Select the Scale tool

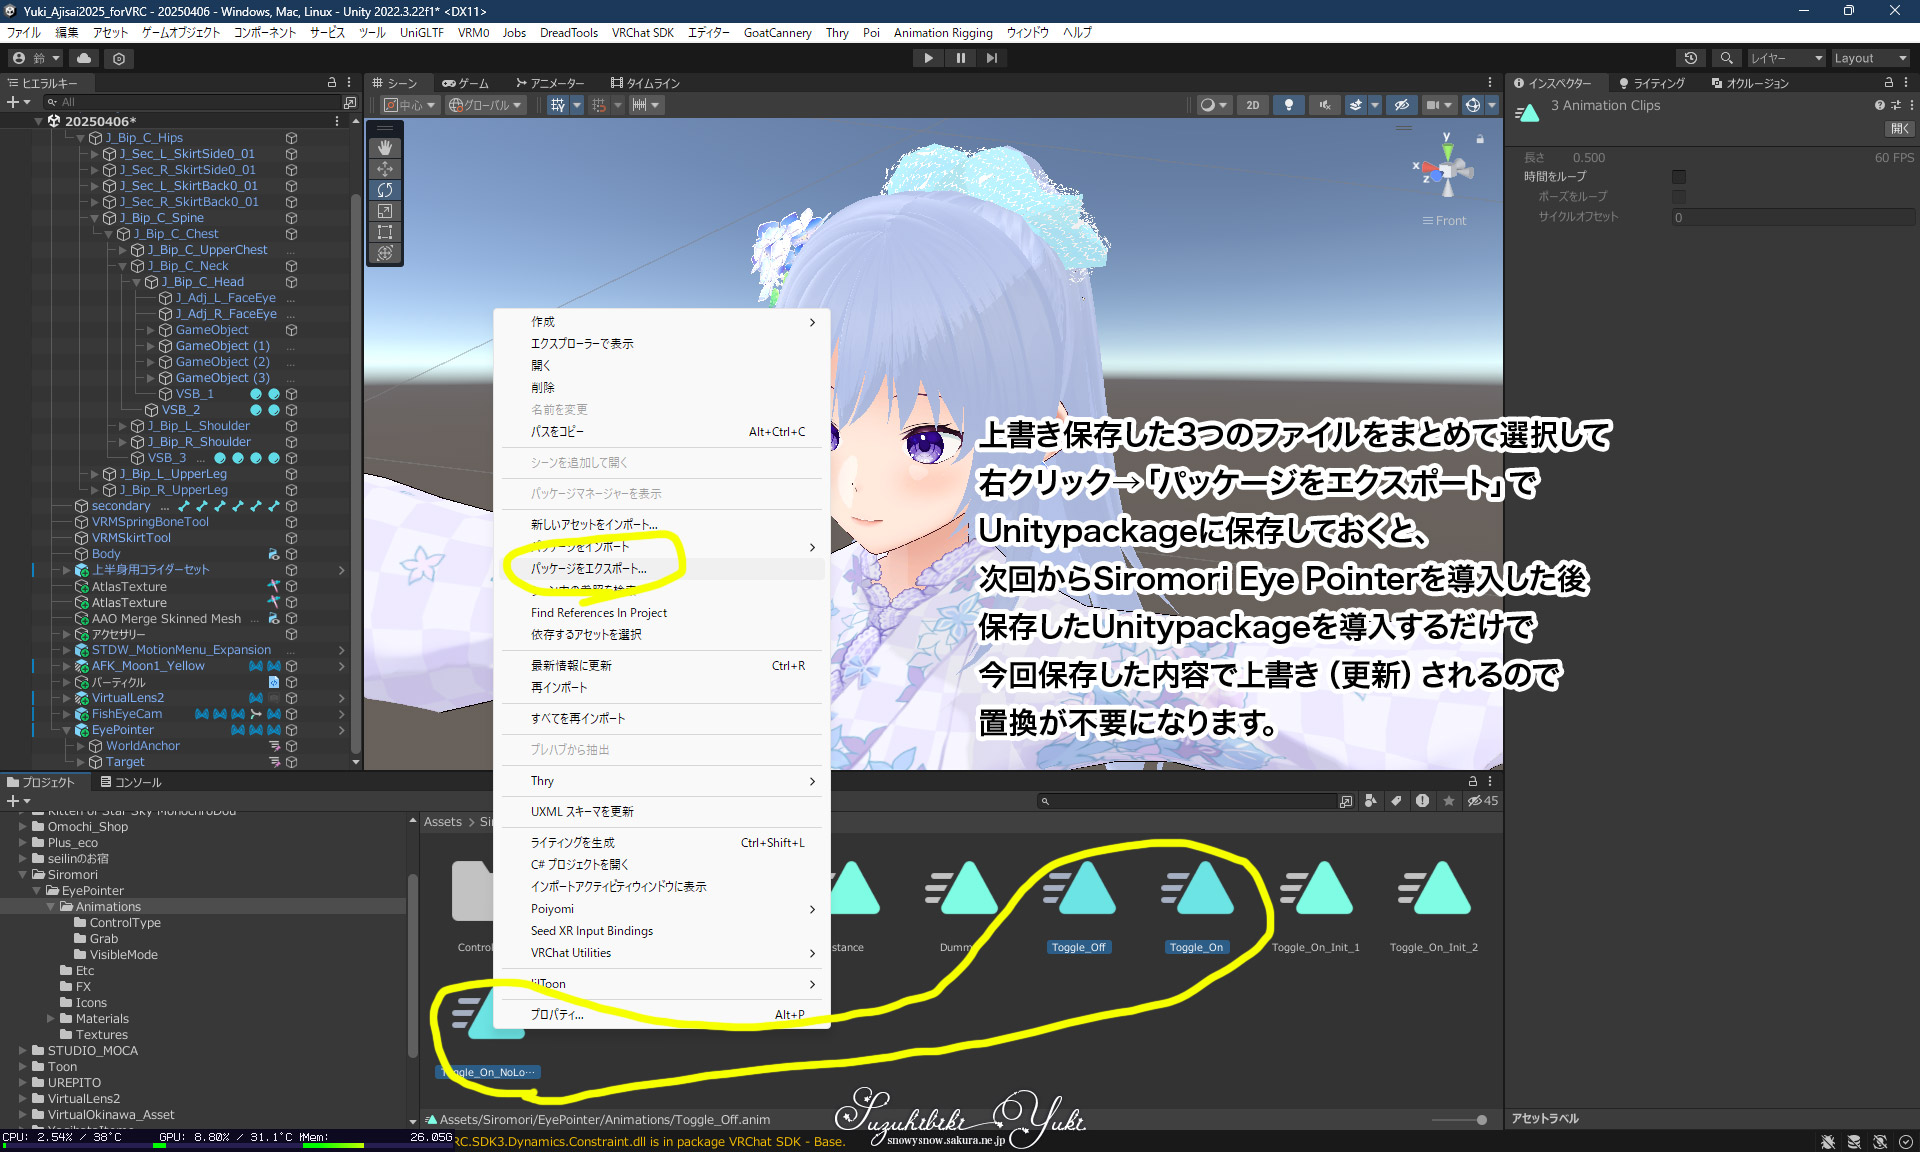[385, 211]
